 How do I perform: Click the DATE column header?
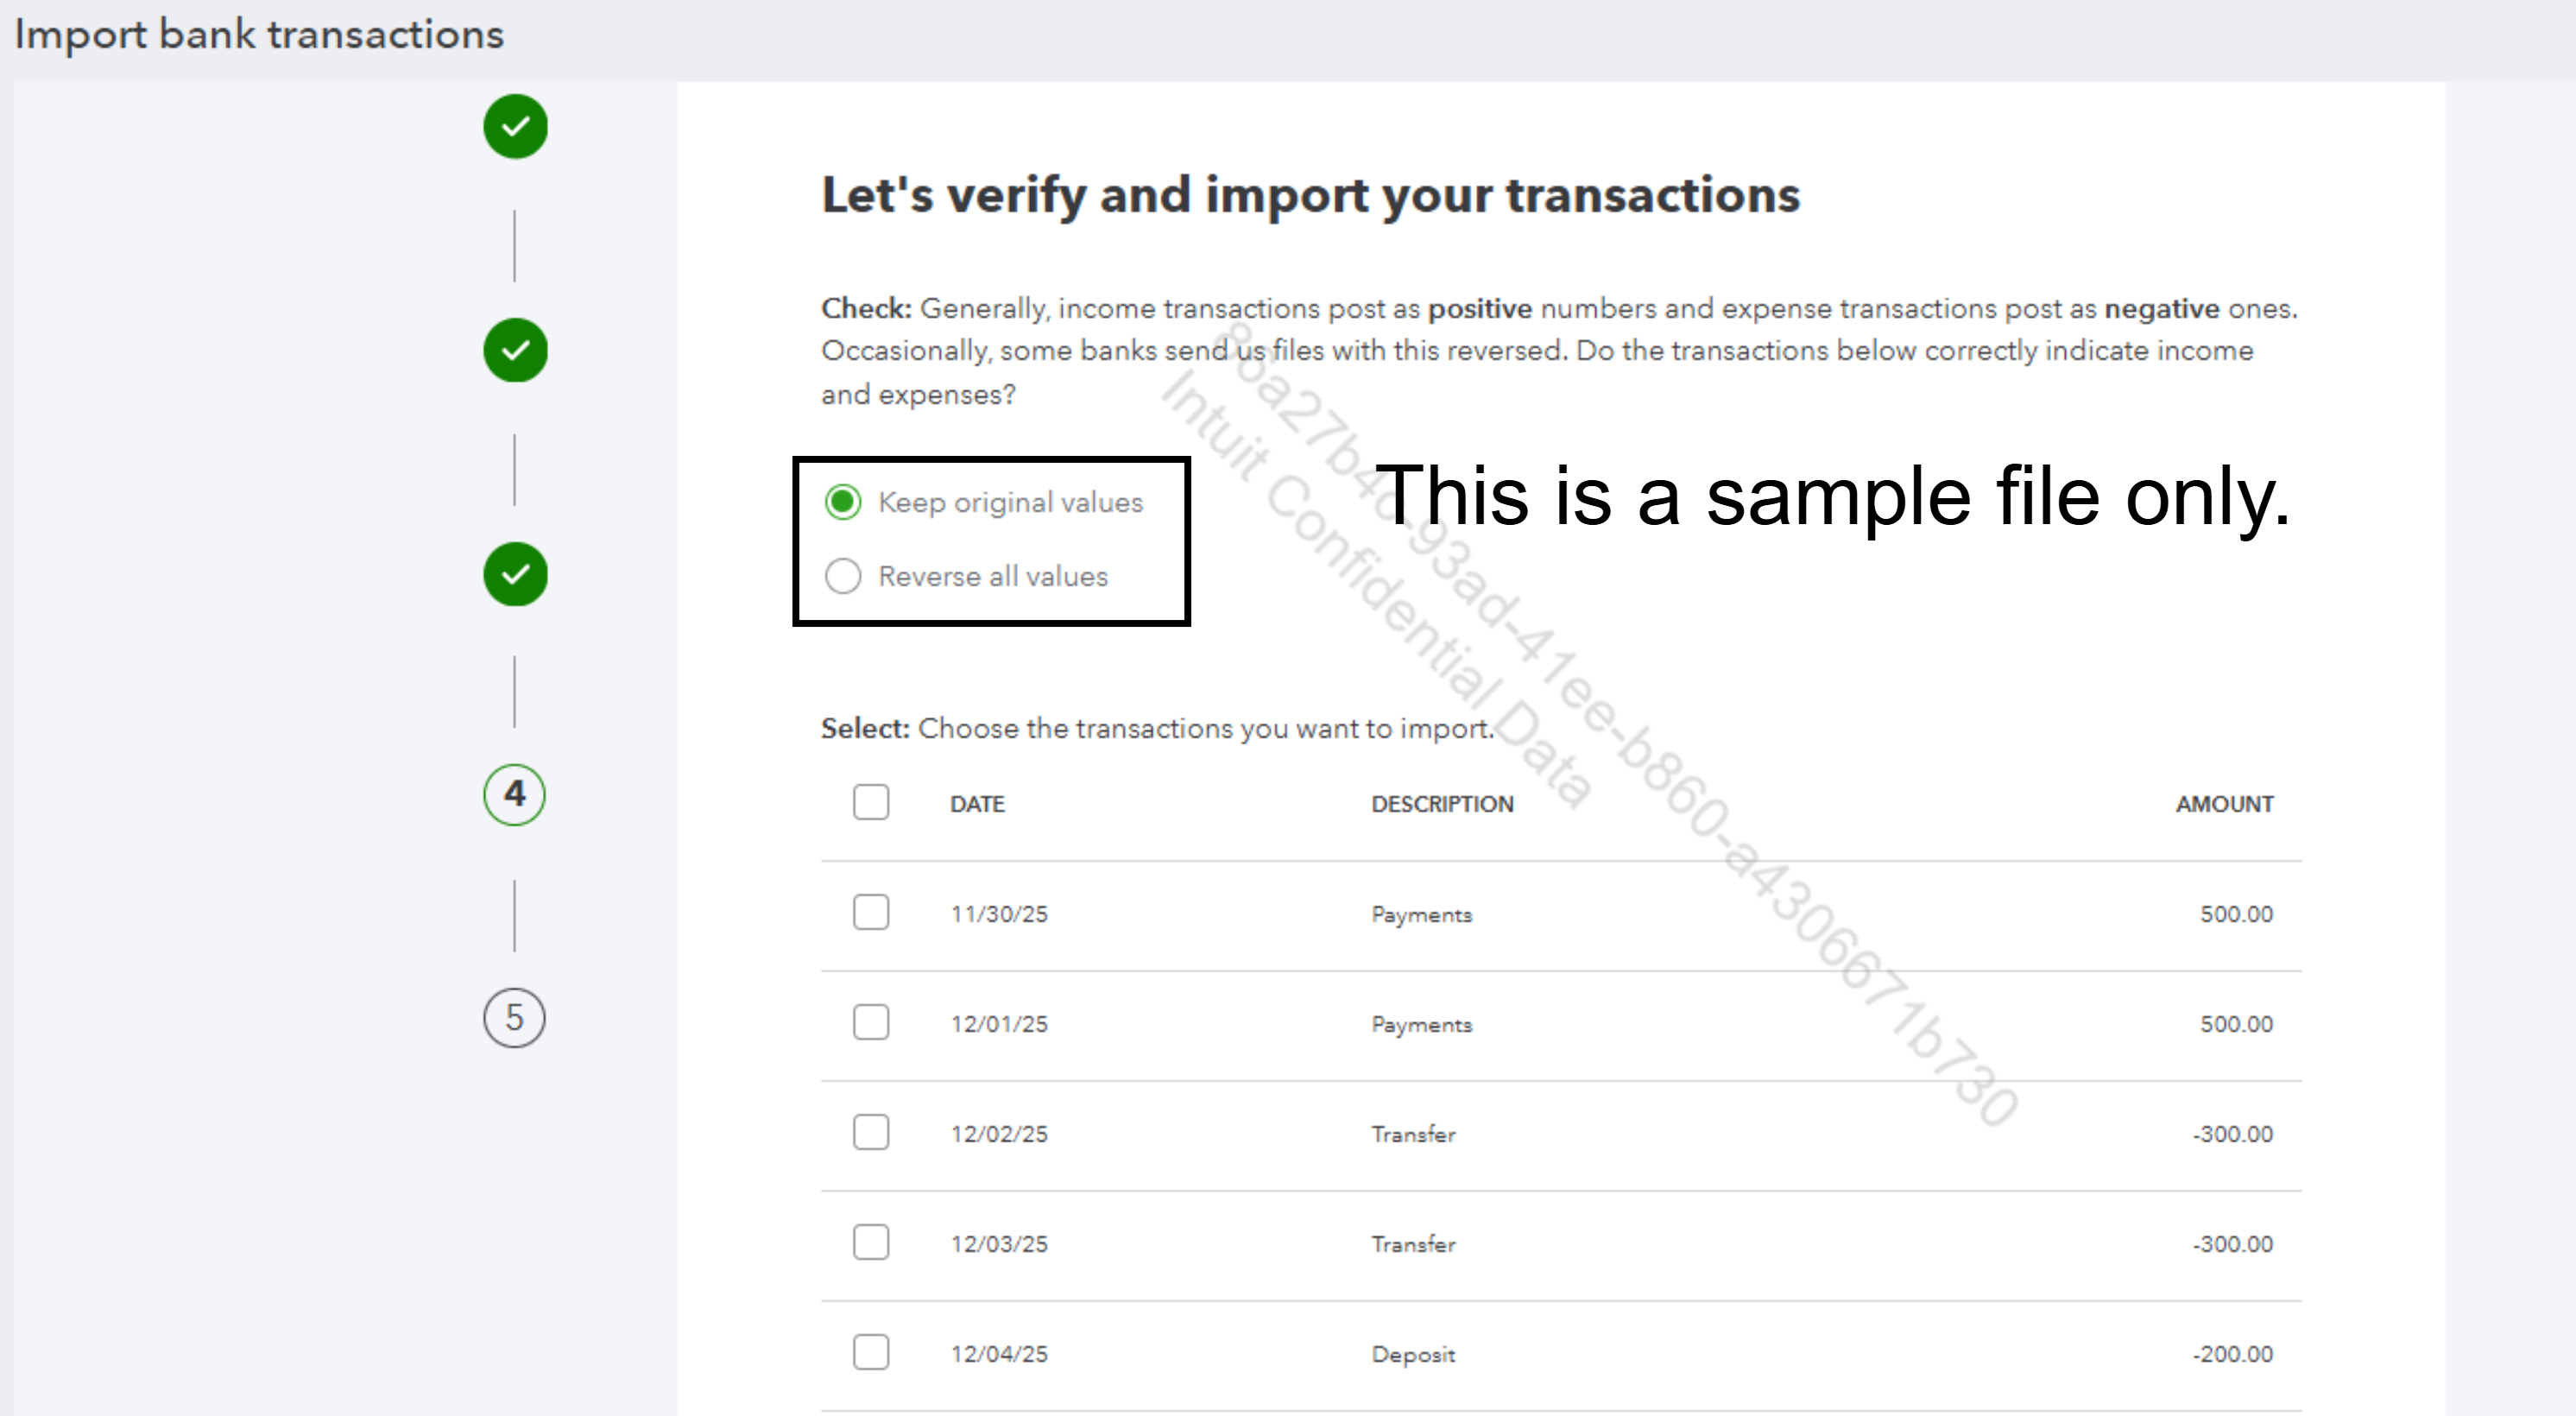point(977,804)
